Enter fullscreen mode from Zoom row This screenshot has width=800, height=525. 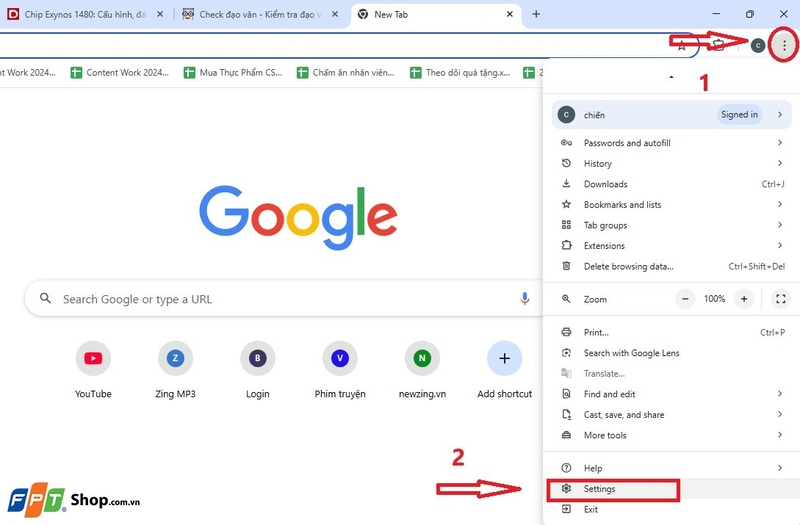(781, 299)
